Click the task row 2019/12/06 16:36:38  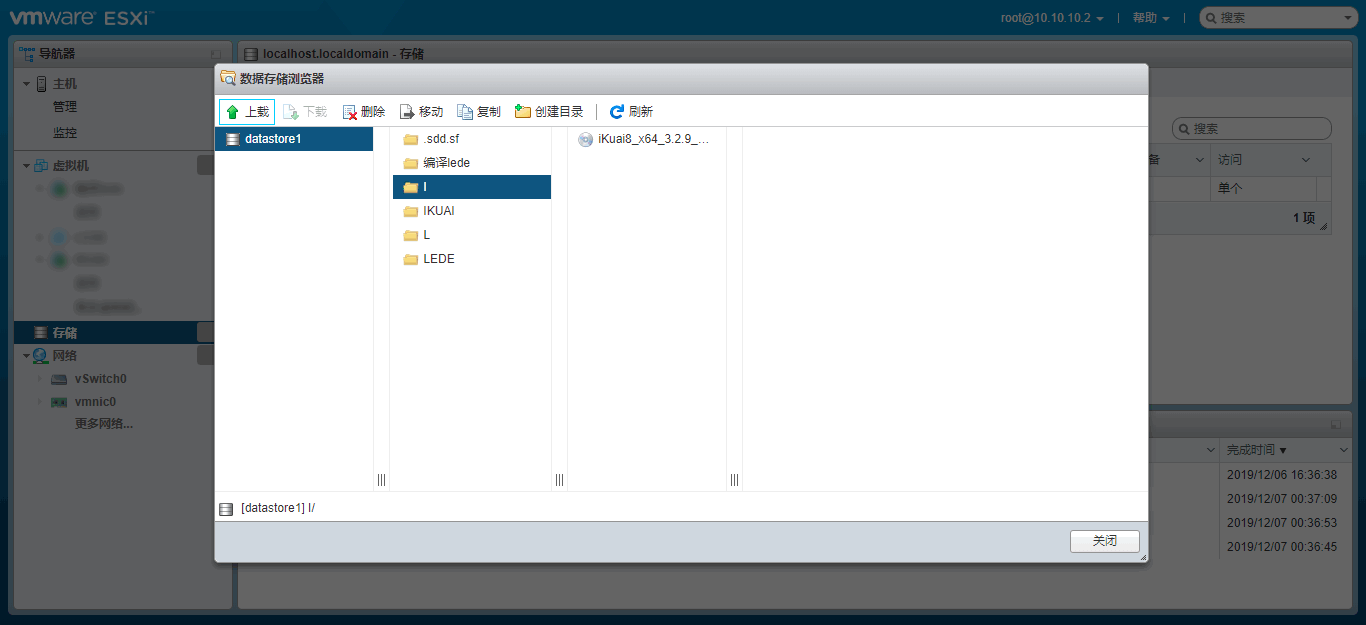pyautogui.click(x=1282, y=475)
